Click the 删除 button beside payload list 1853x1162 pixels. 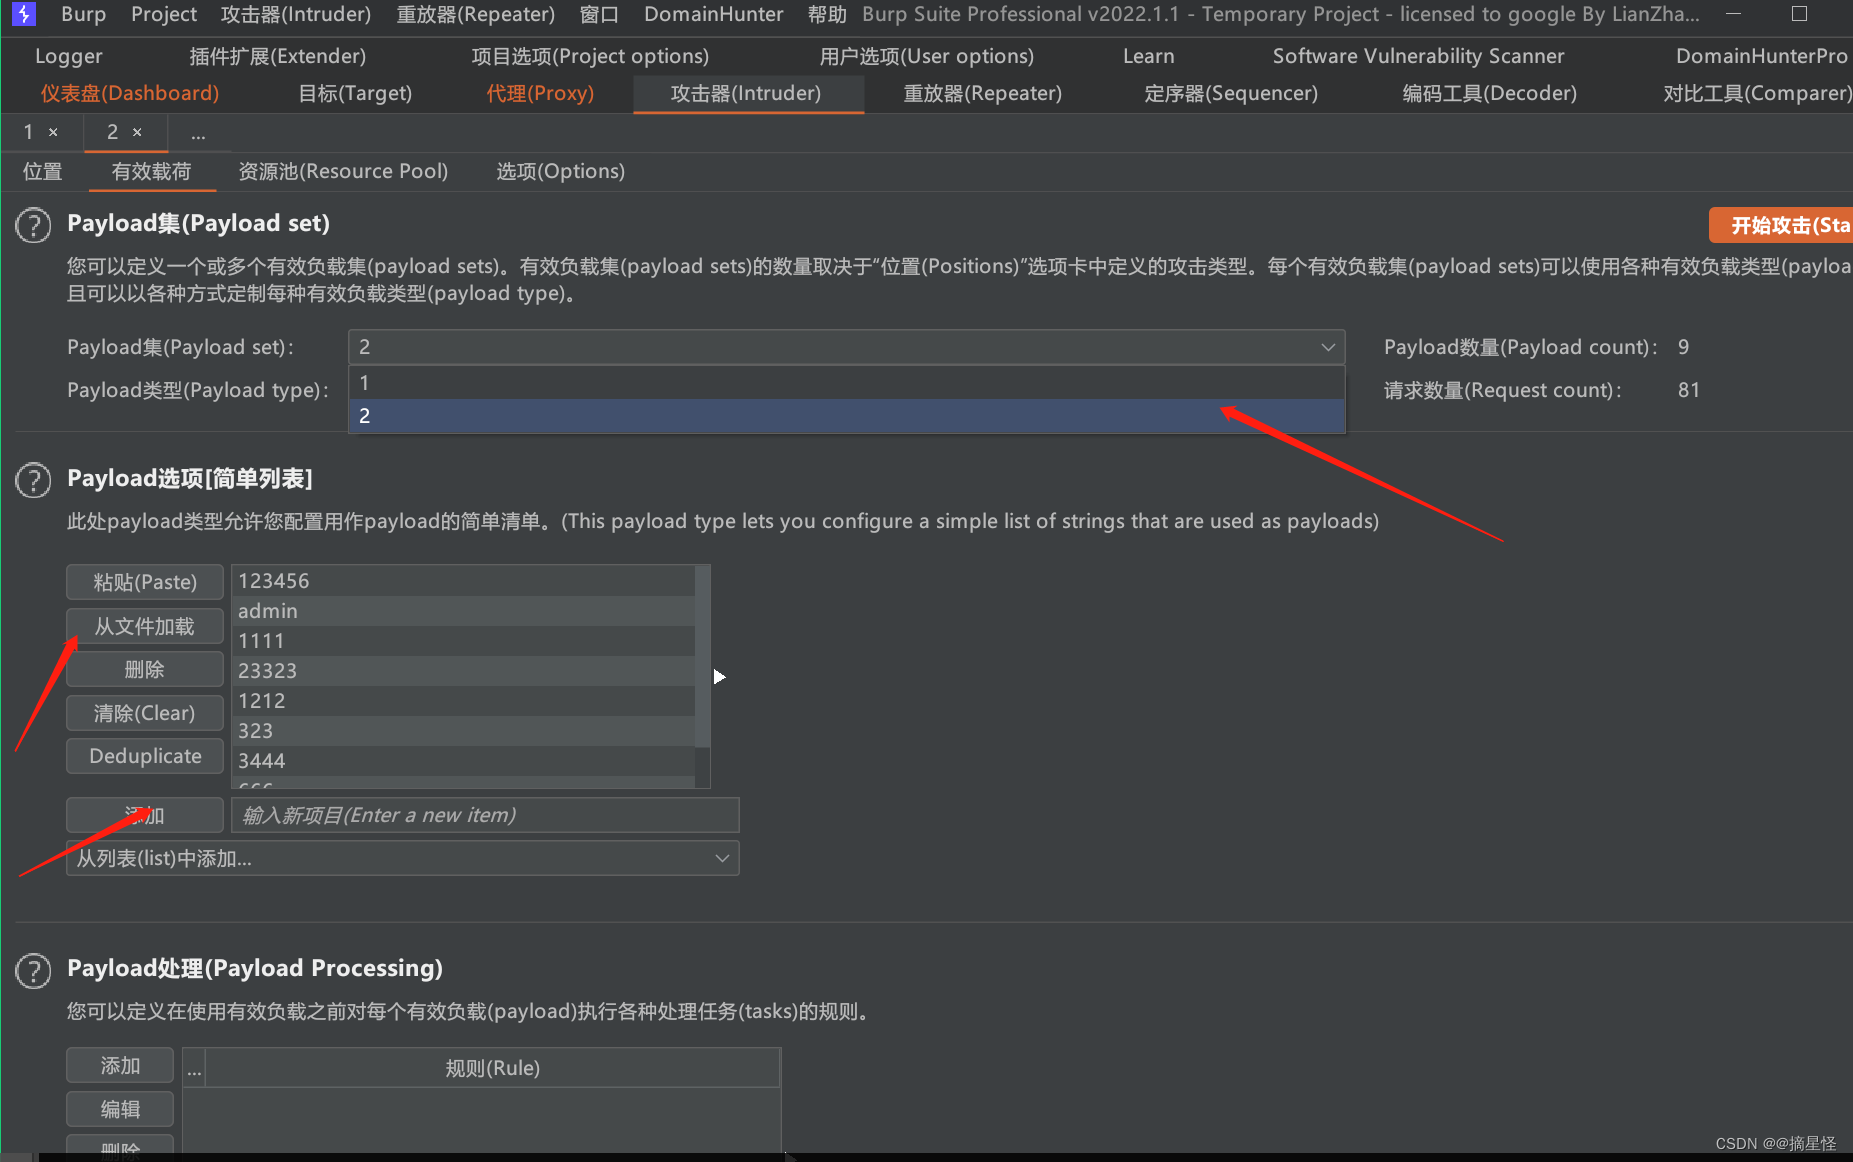click(x=145, y=669)
